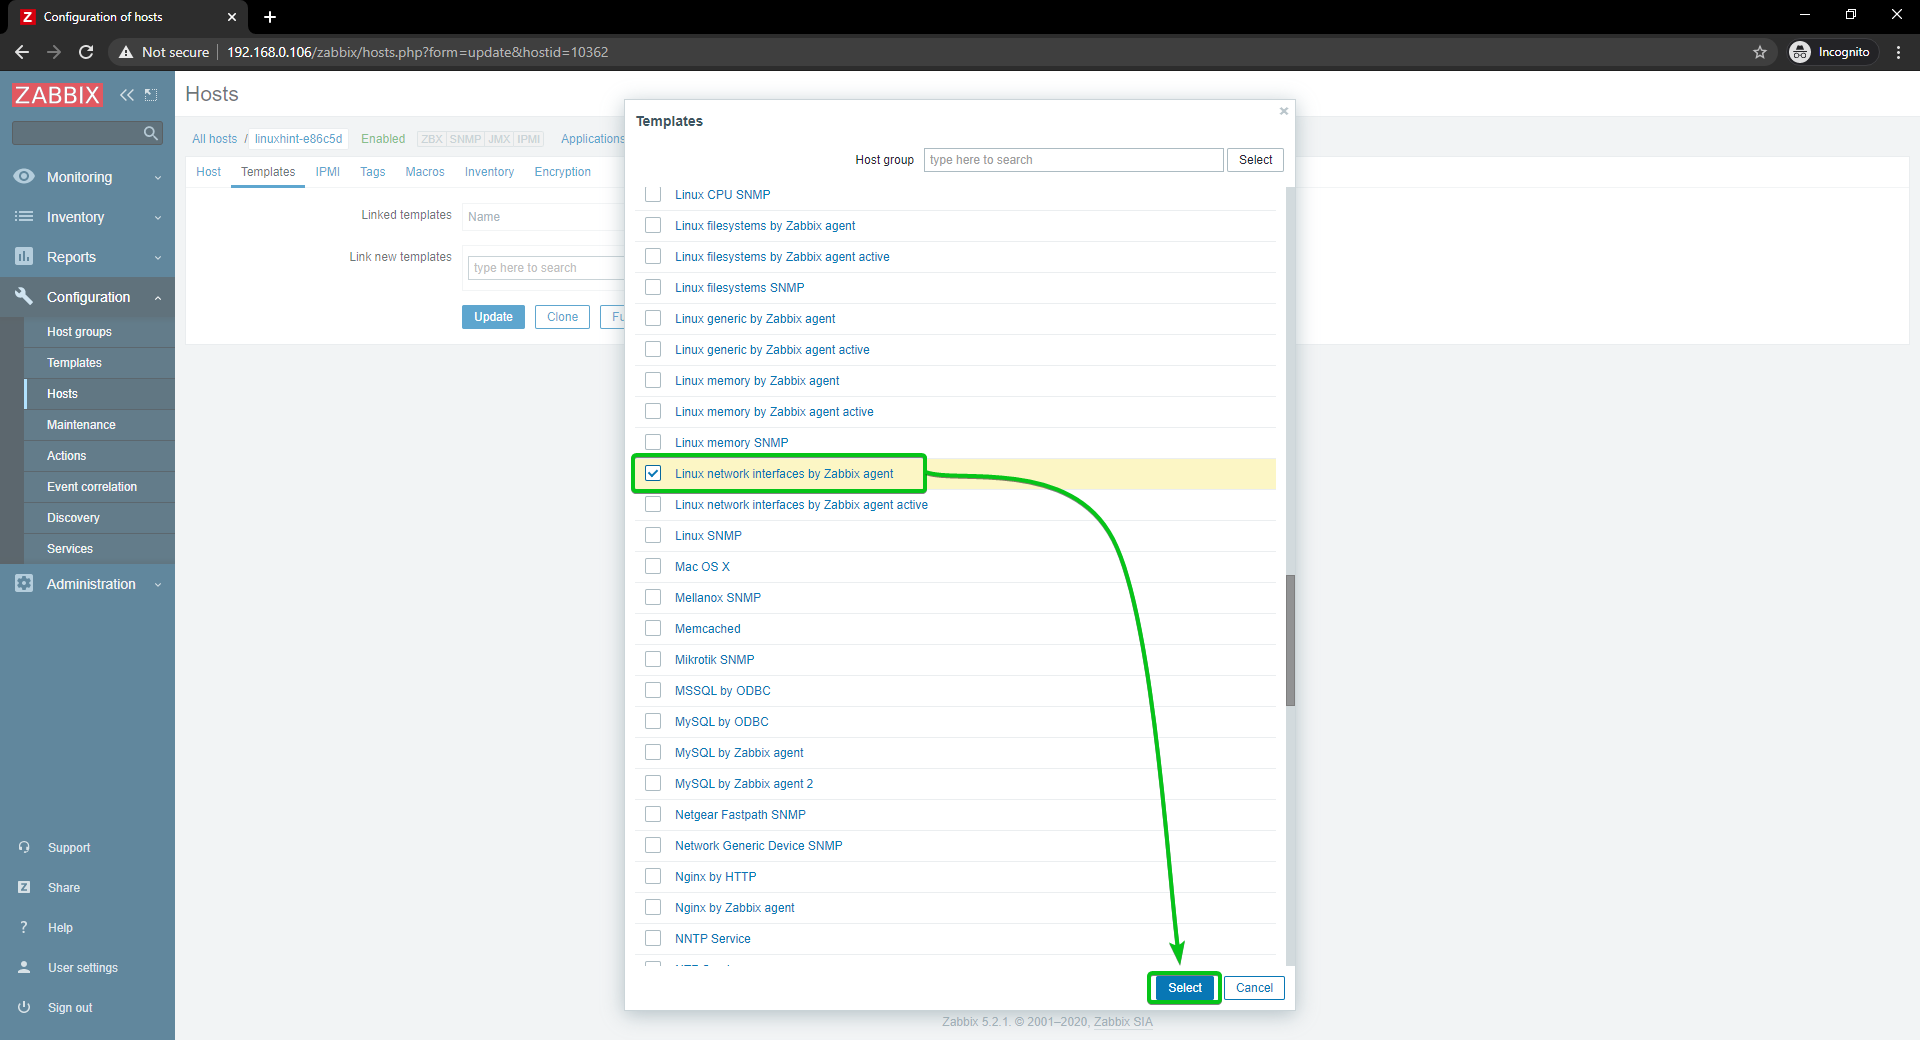Expand the Inventory menu chevron

pyautogui.click(x=158, y=218)
